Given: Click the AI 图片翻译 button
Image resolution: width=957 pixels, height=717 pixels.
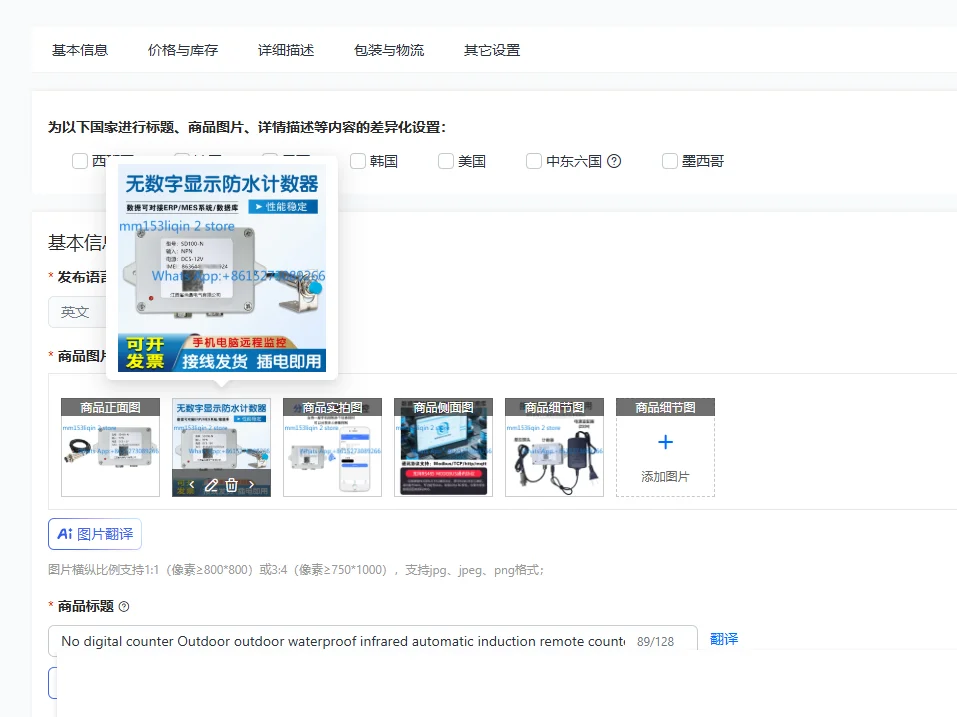Looking at the screenshot, I should (x=95, y=534).
